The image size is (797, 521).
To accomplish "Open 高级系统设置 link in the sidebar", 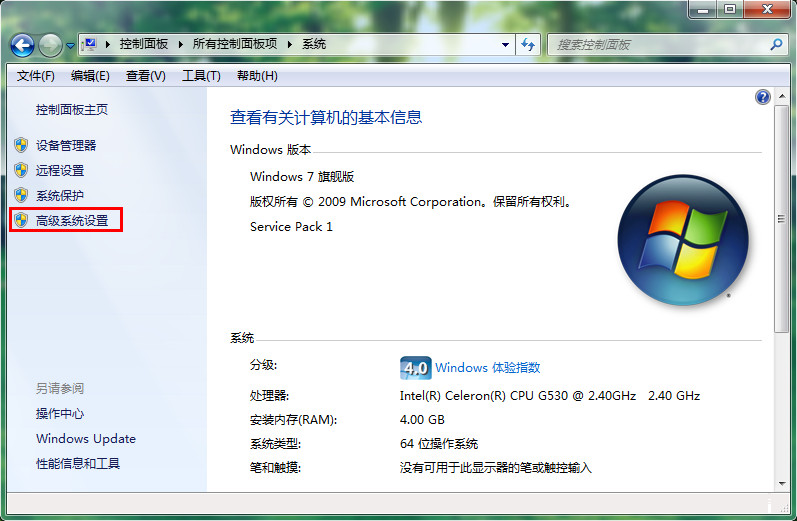I will coord(72,220).
